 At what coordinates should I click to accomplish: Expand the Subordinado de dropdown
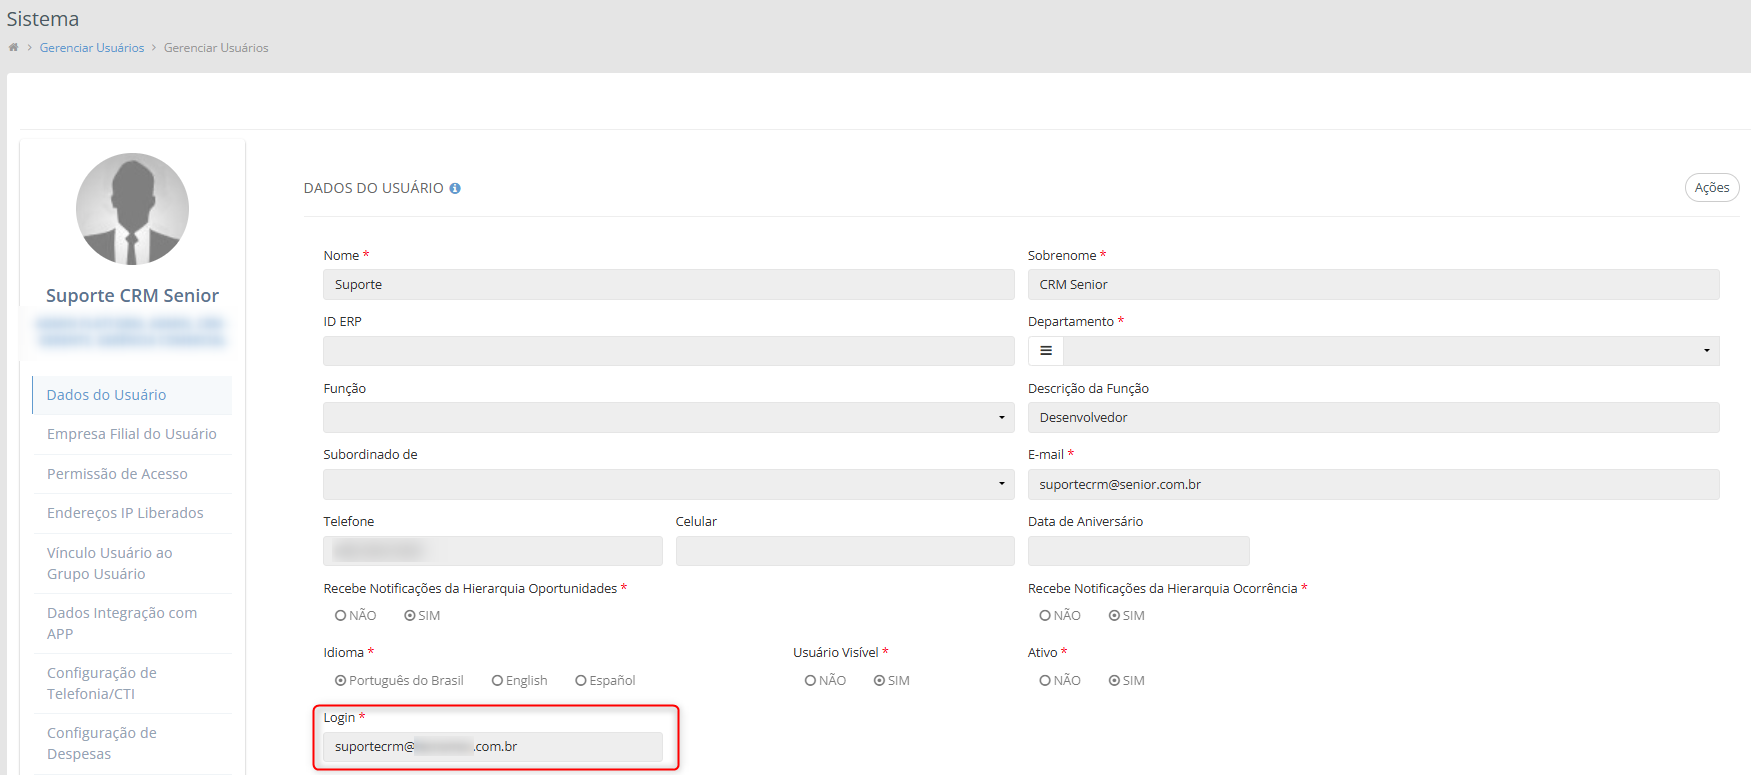668,485
